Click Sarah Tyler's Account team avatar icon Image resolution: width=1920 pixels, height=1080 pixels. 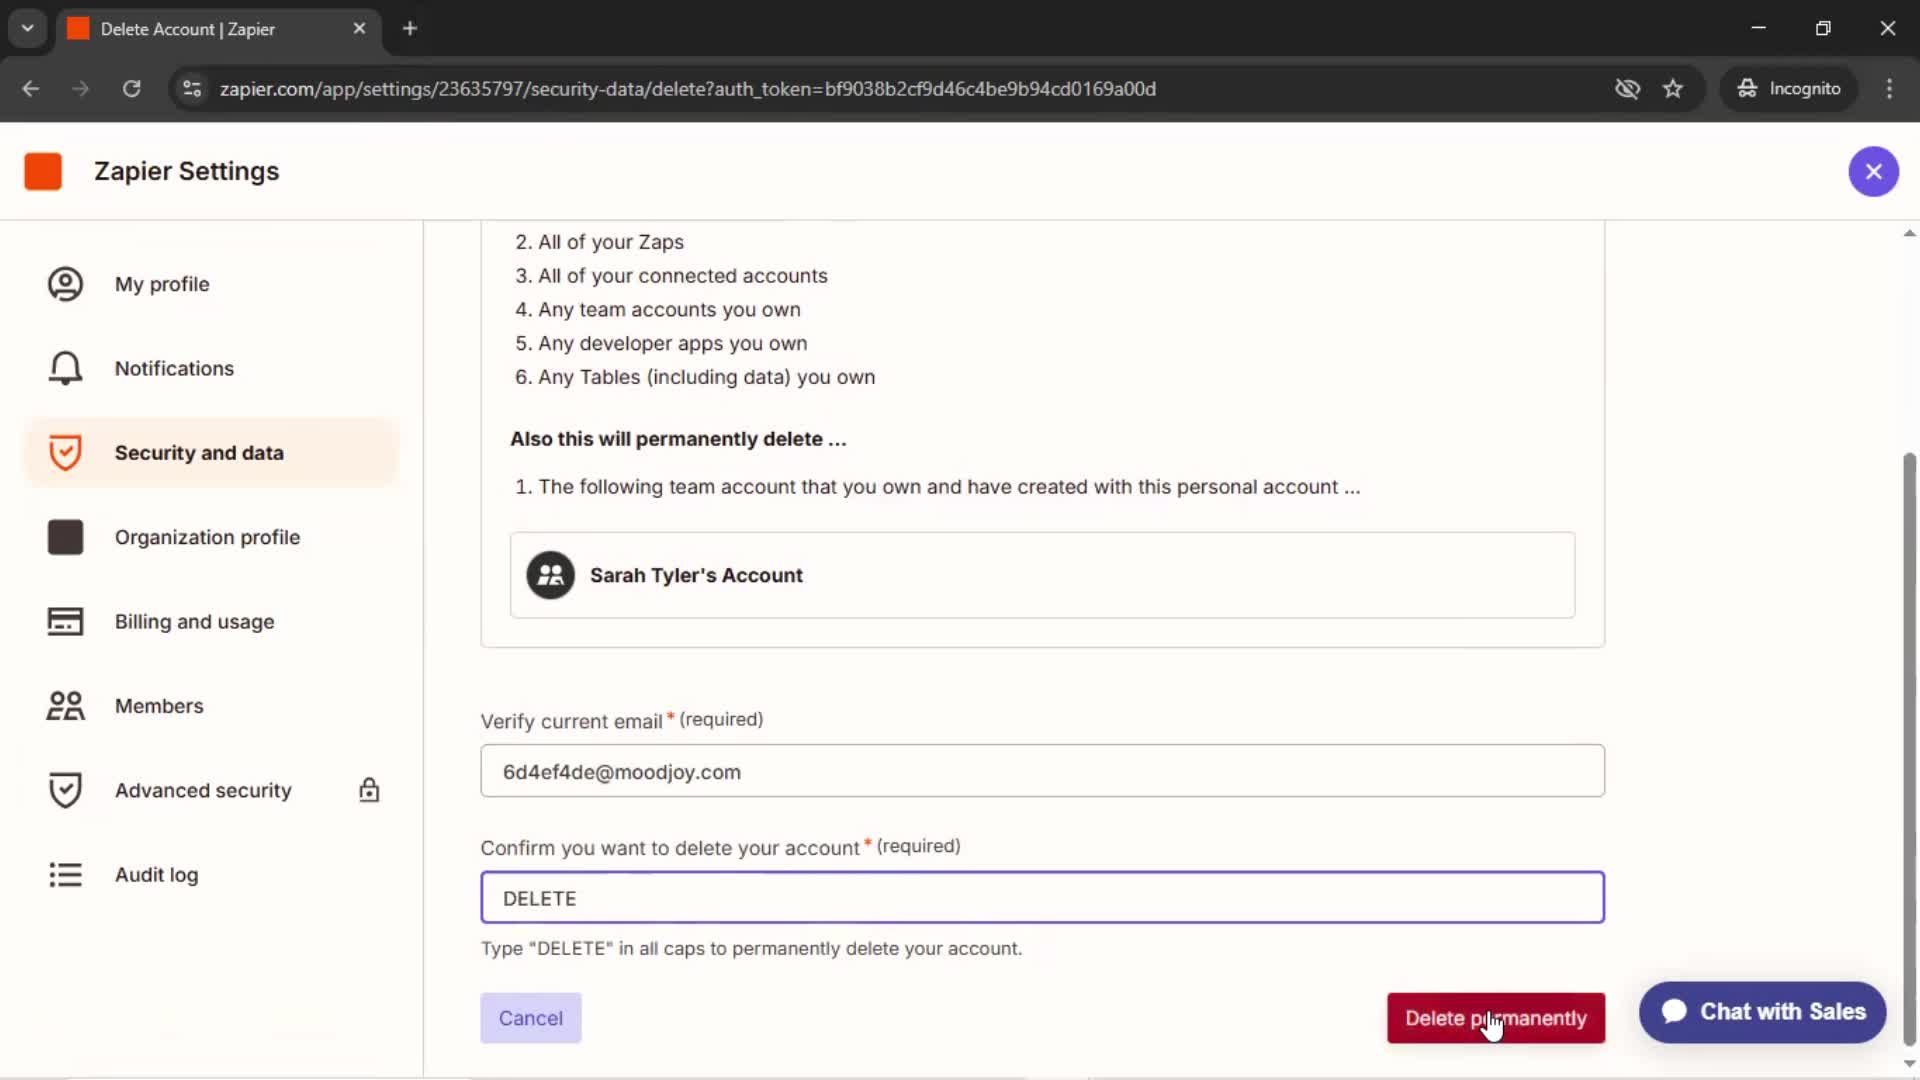pos(550,575)
